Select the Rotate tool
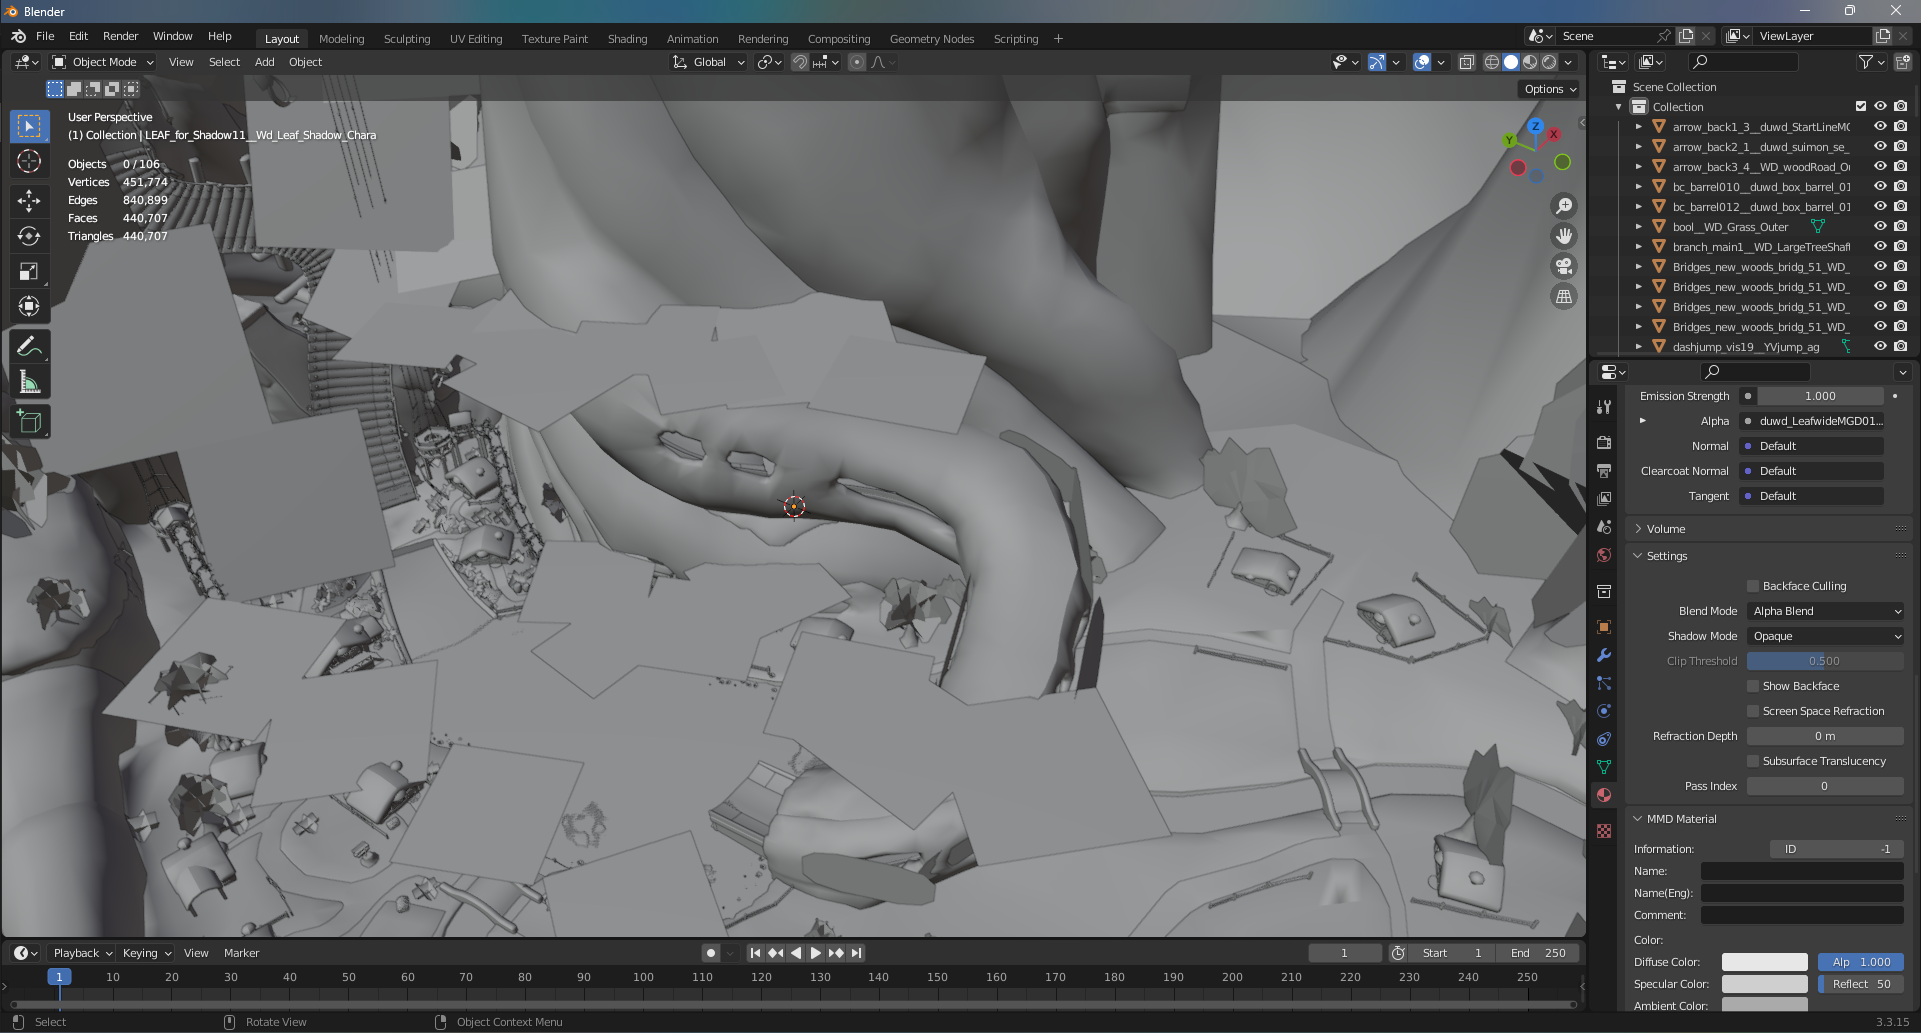Screen dimensions: 1921x1033 pyautogui.click(x=29, y=236)
